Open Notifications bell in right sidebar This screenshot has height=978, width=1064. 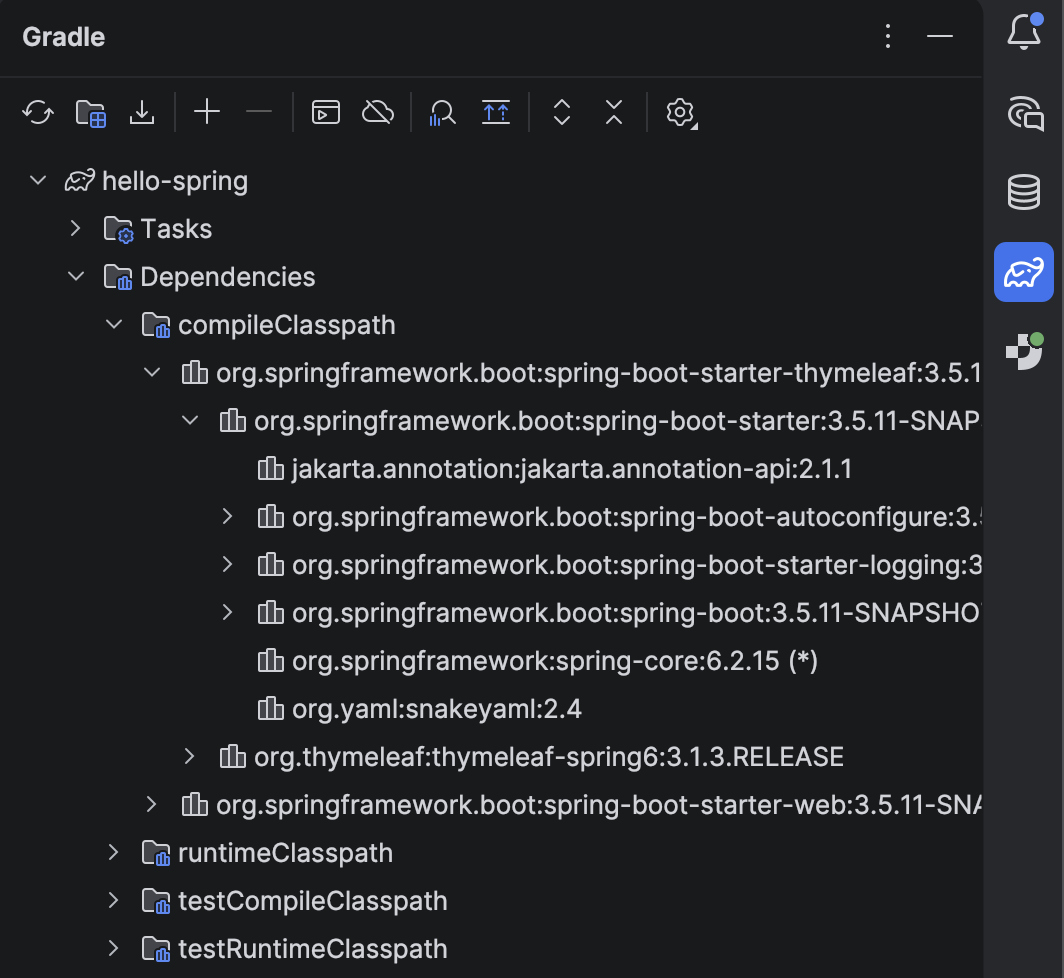point(1024,31)
